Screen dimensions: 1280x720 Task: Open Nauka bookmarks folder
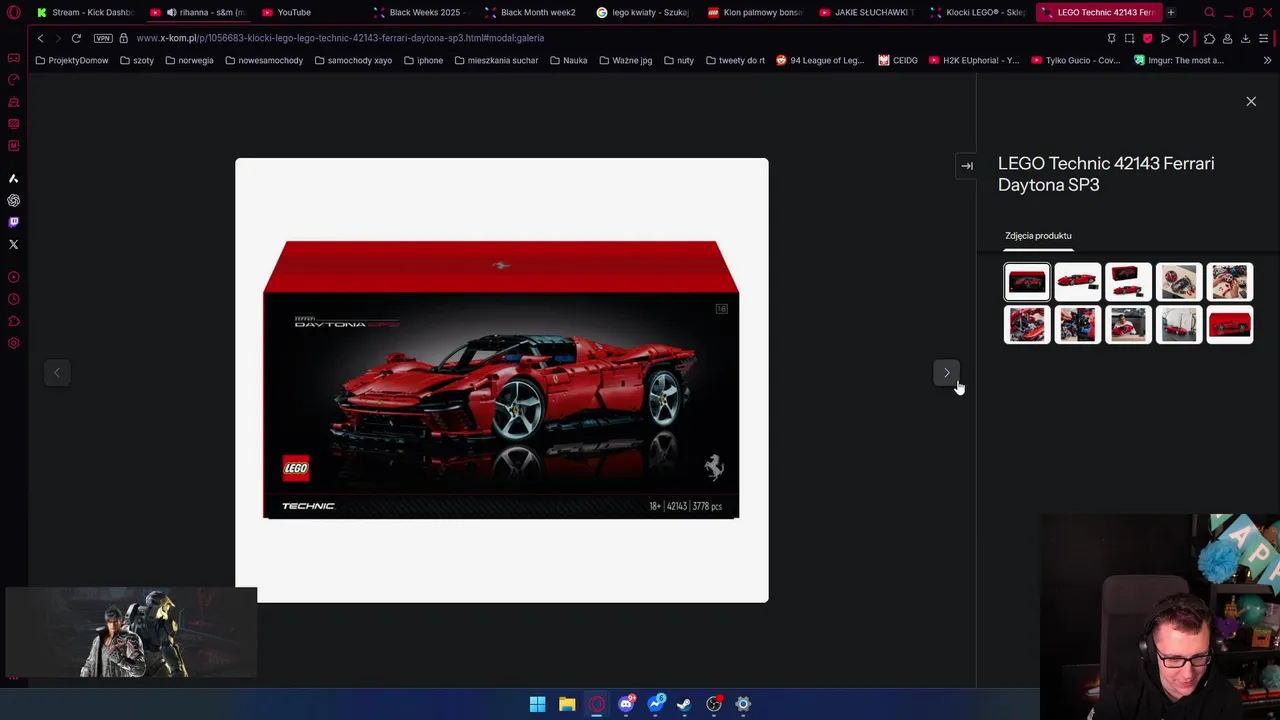click(x=569, y=60)
